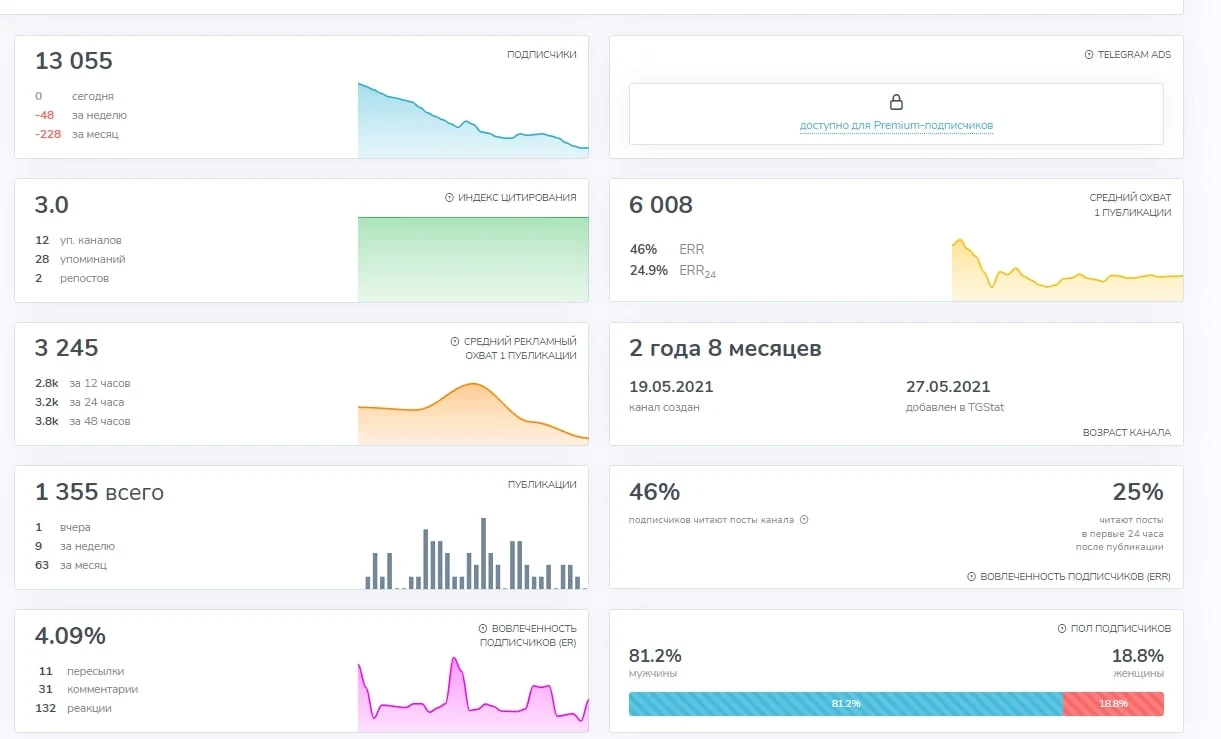This screenshot has height=739, width=1221.
Task: Click the 25% first-24-hours value
Action: click(x=1138, y=492)
